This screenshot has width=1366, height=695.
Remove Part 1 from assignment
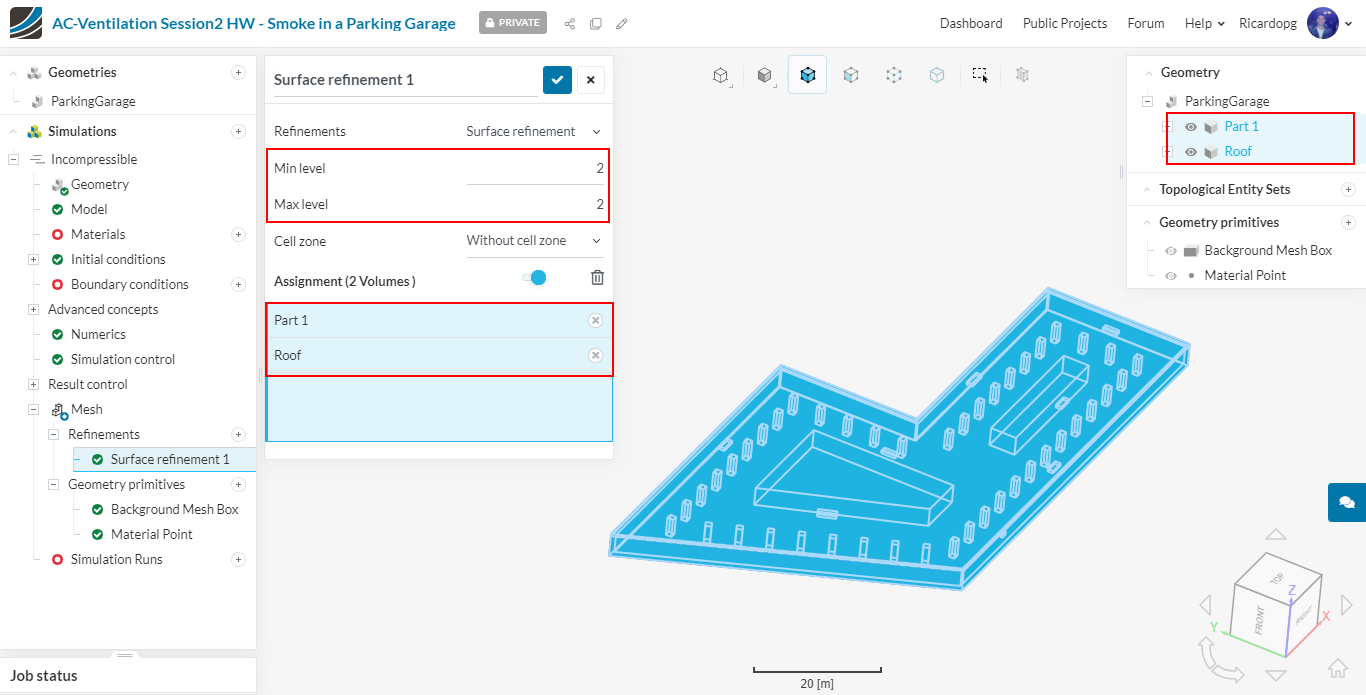tap(595, 320)
